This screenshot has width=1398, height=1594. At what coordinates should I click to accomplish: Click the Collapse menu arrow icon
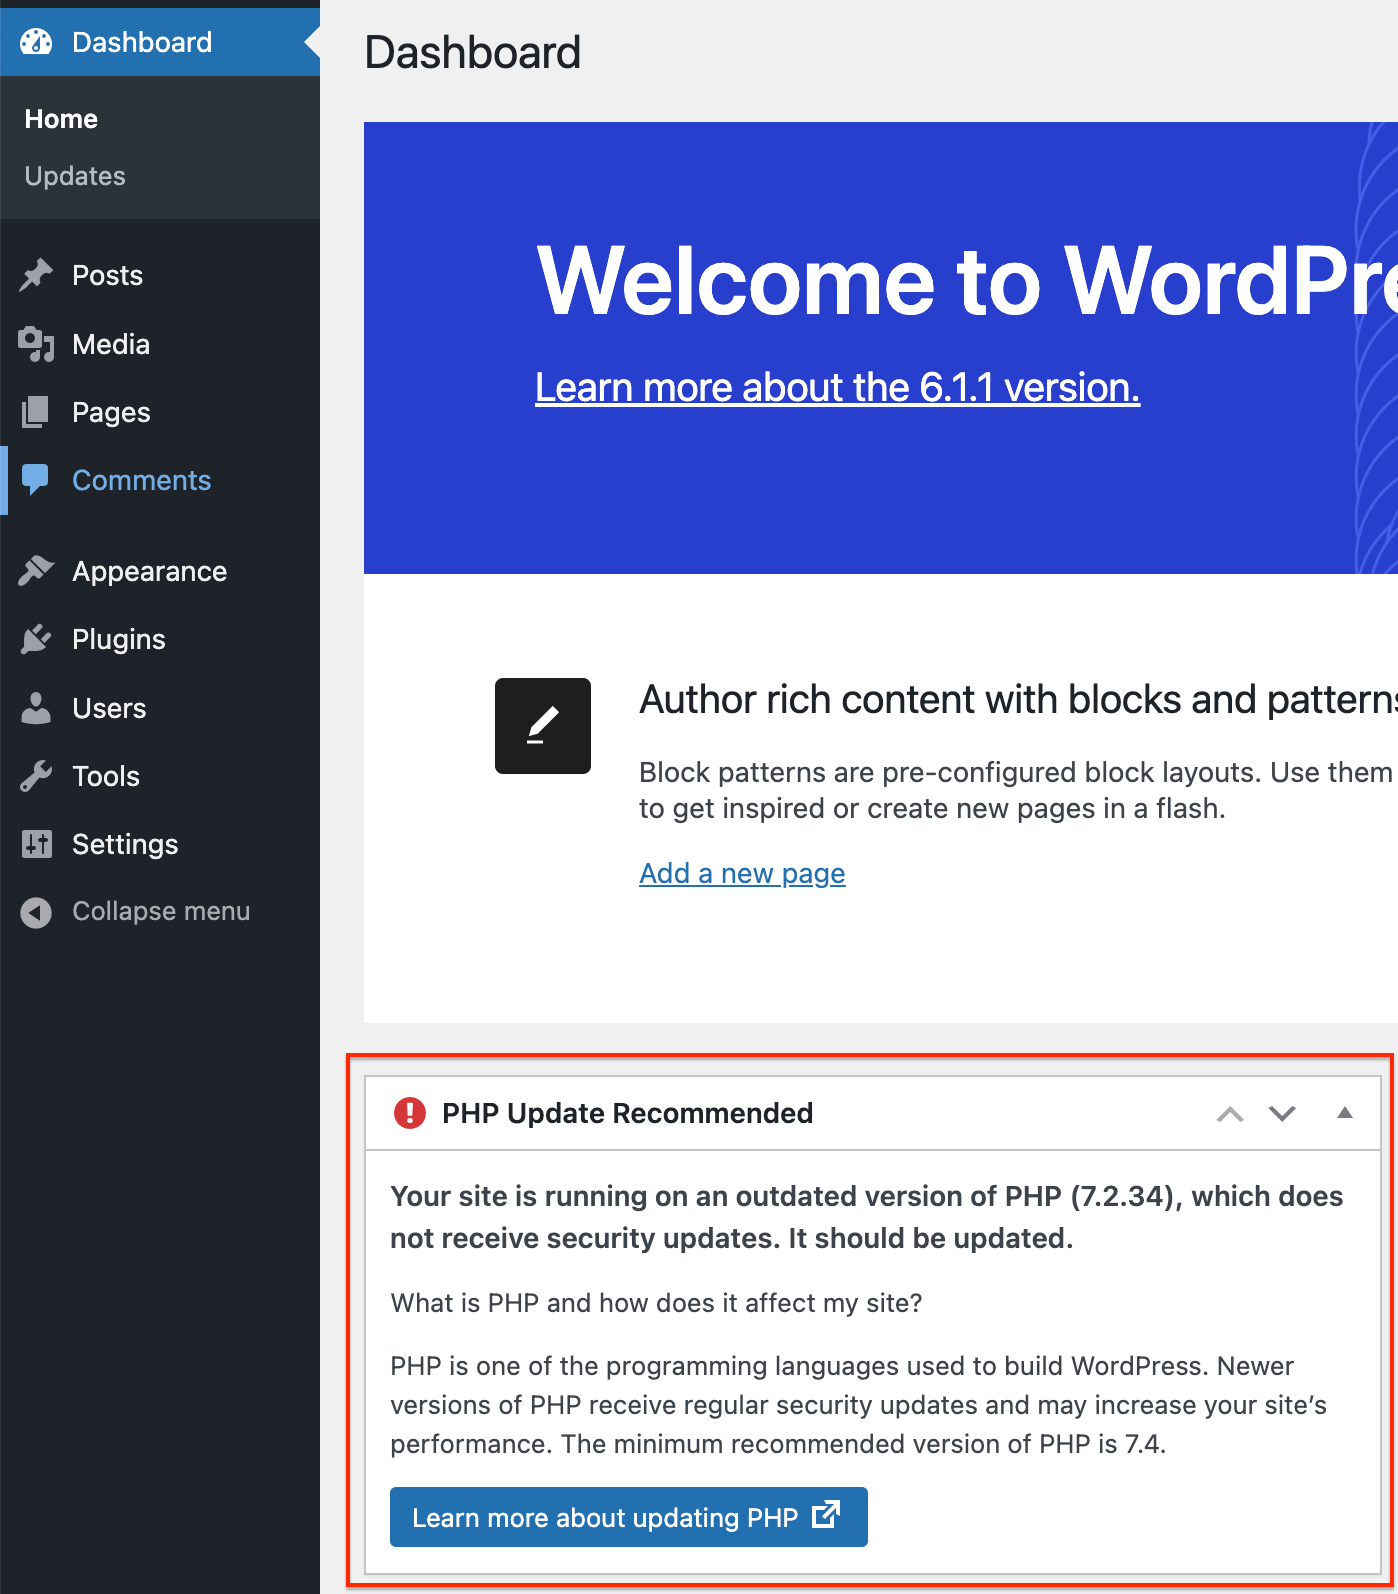(x=36, y=912)
